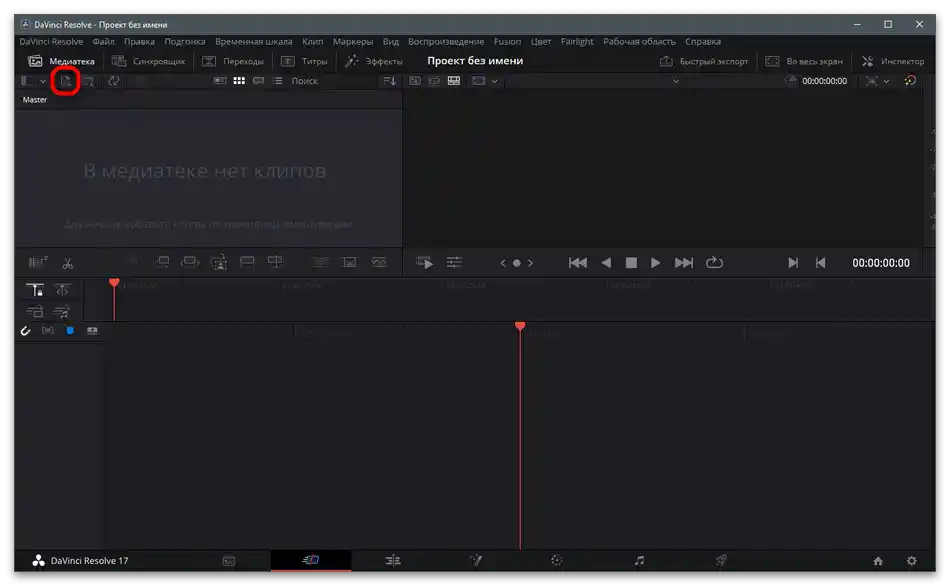Viewport: 950px width, 586px height.
Task: Open the Переходы panel
Action: pos(233,61)
